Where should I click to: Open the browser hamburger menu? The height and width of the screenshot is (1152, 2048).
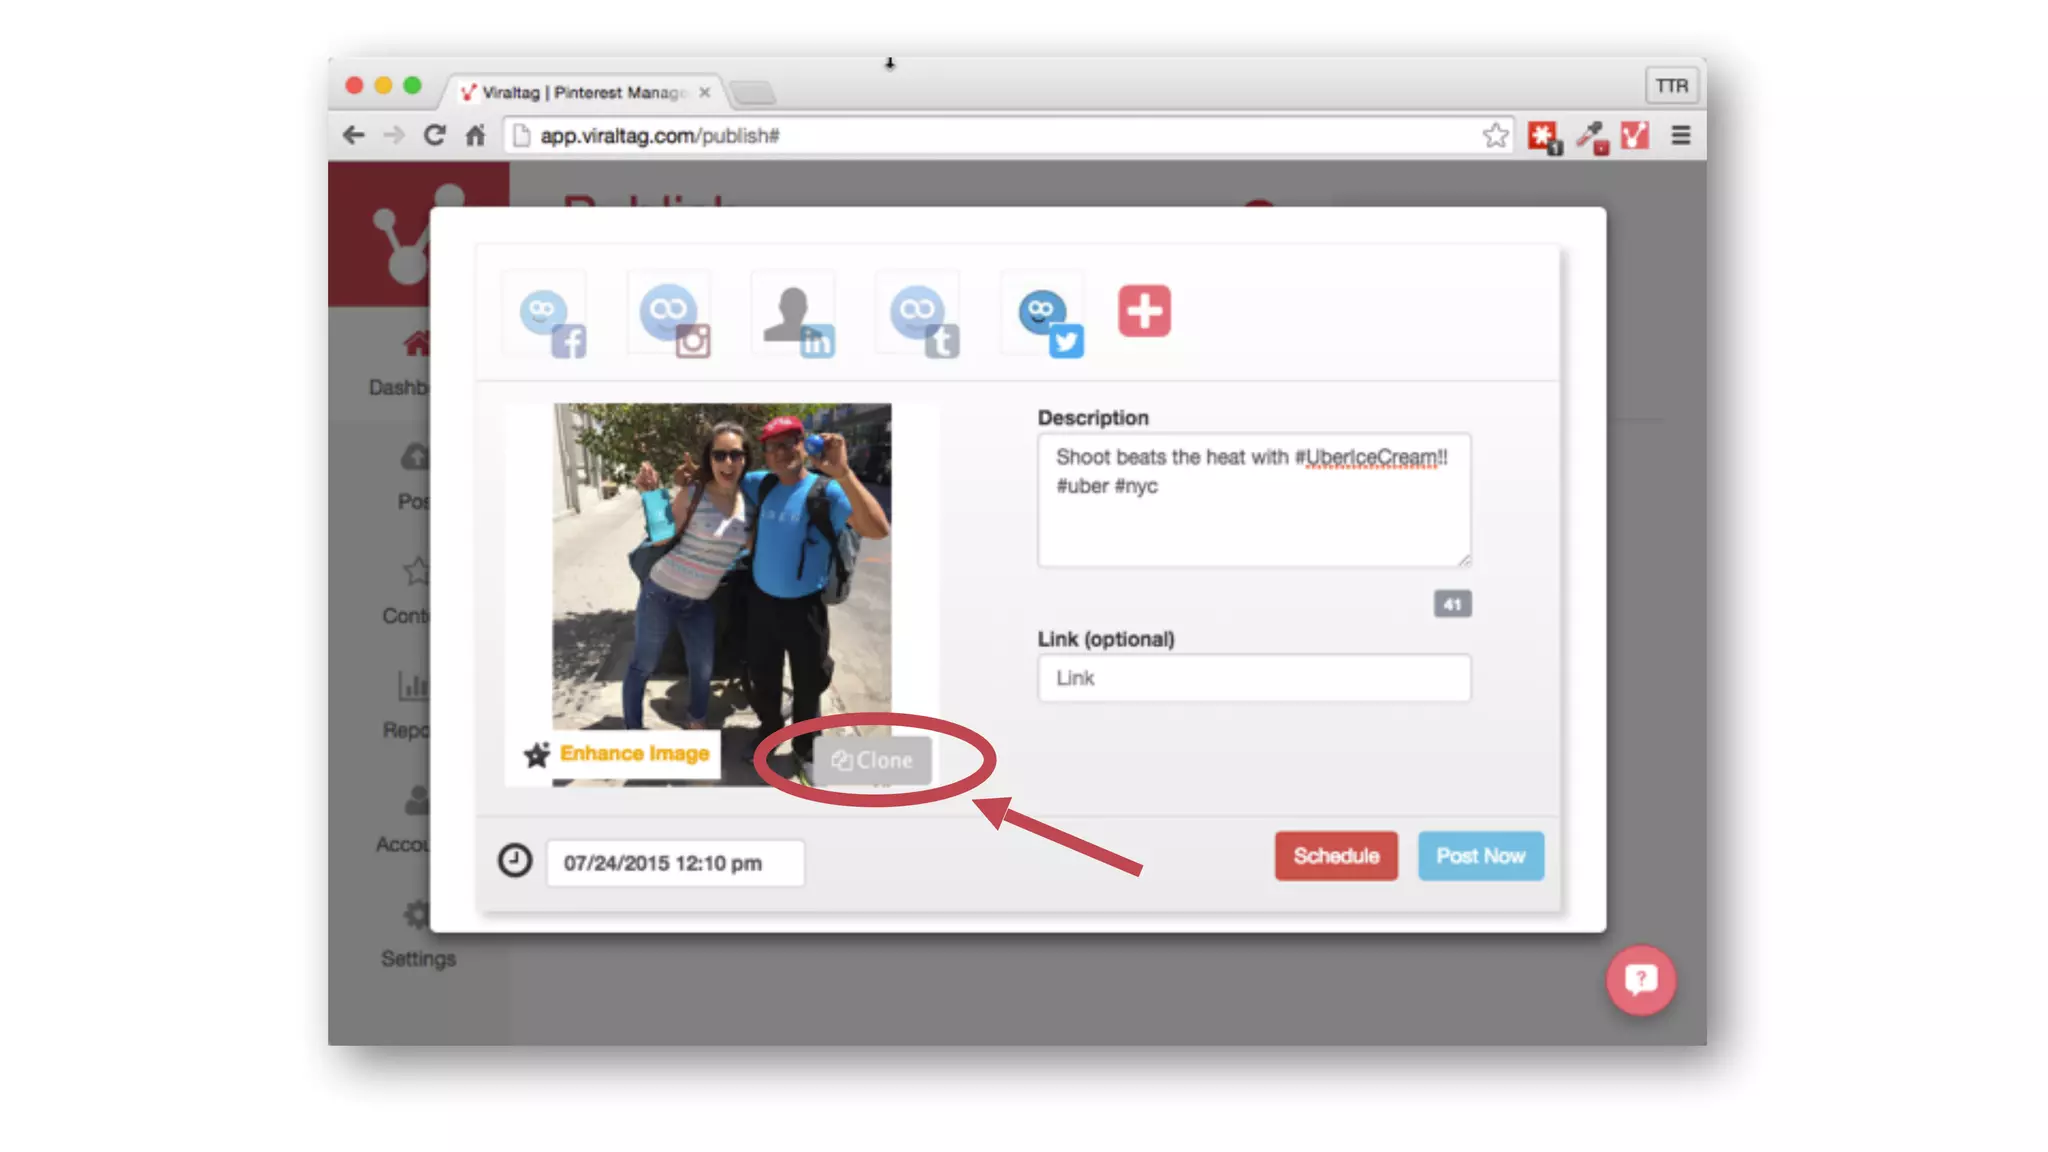click(x=1681, y=136)
